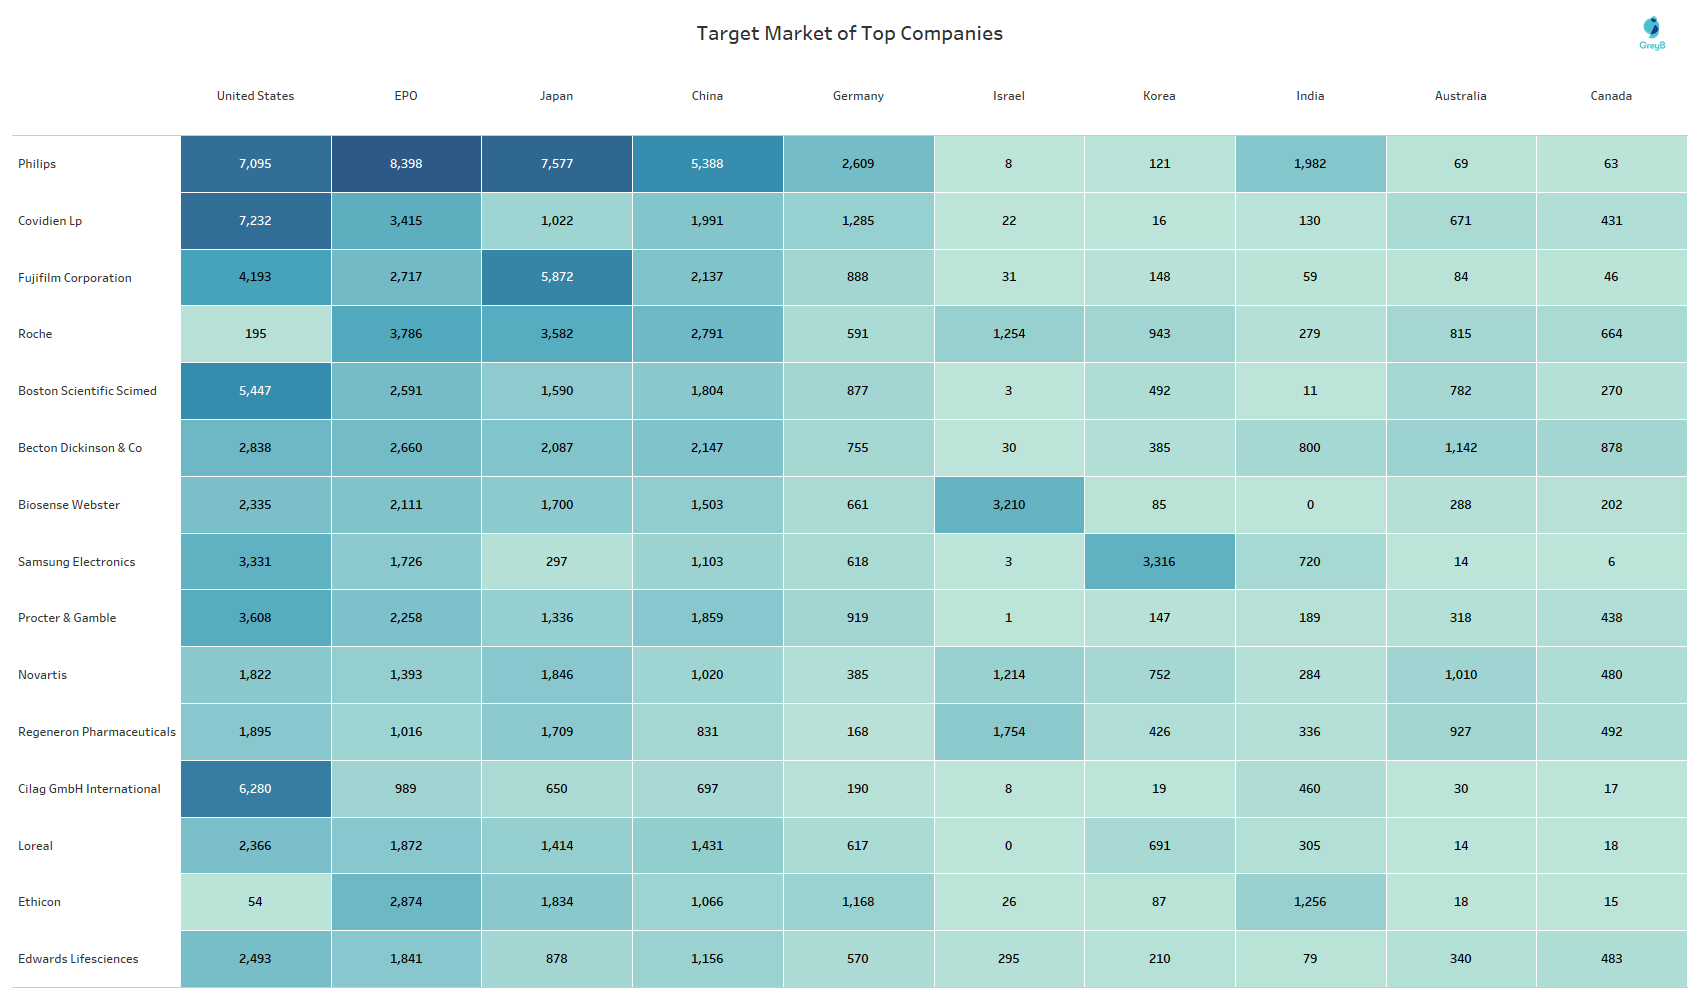Image resolution: width=1700 pixels, height=1000 pixels.
Task: Select the Philips row label
Action: (x=37, y=164)
